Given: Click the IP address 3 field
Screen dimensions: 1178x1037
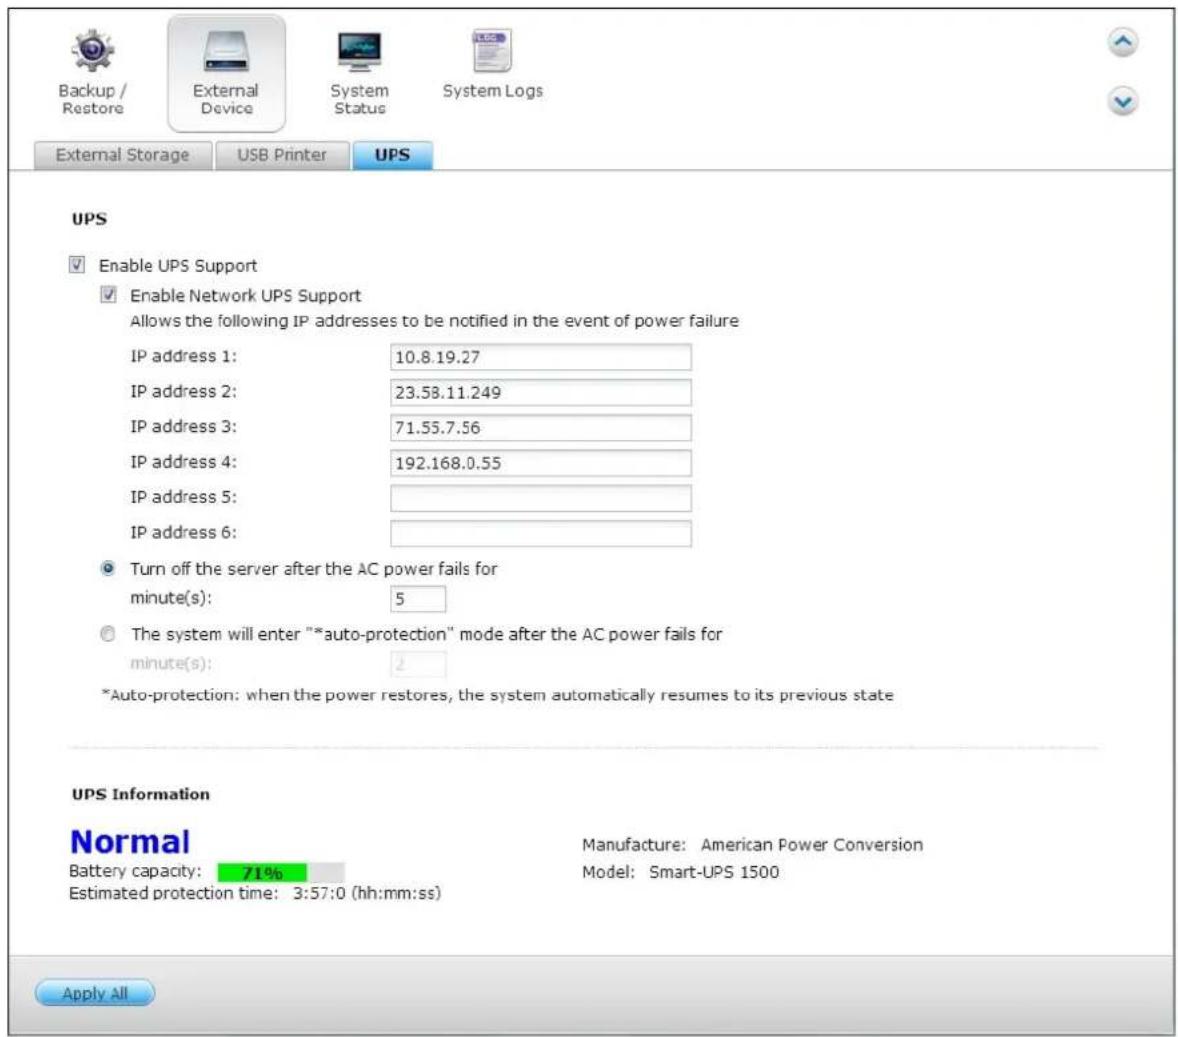Looking at the screenshot, I should pyautogui.click(x=540, y=428).
